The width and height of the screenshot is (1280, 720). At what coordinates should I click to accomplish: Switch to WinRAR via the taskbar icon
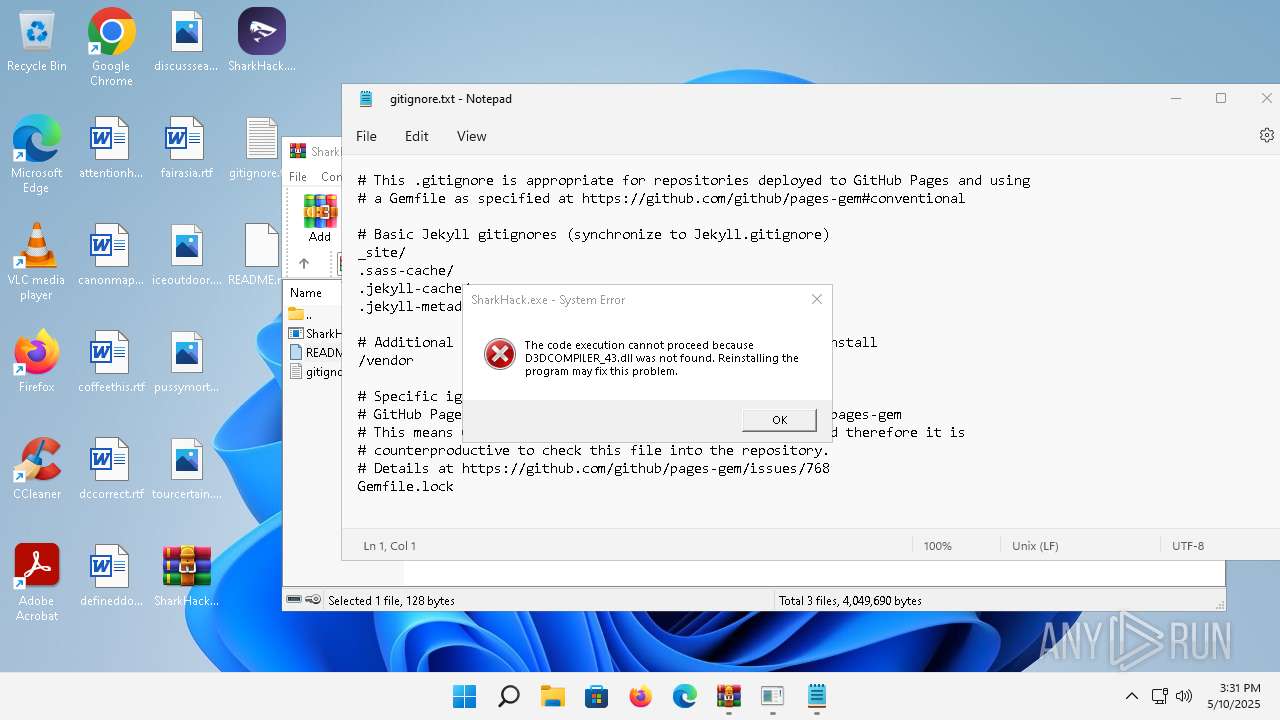(728, 696)
